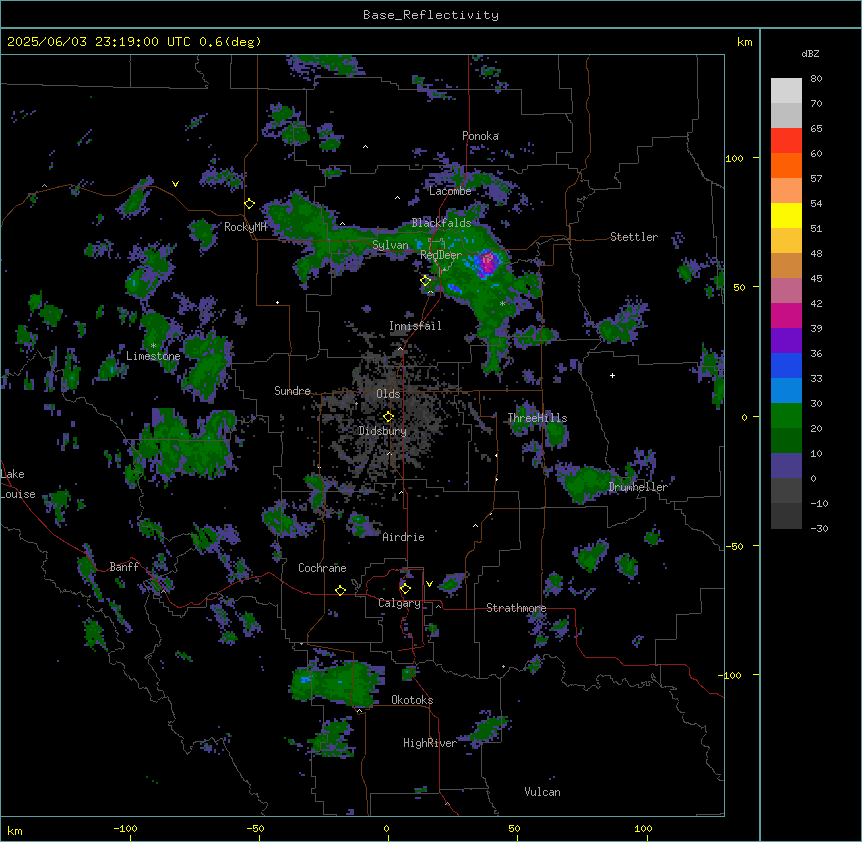The image size is (862, 842).
Task: Click the Olds town label
Action: click(x=388, y=394)
